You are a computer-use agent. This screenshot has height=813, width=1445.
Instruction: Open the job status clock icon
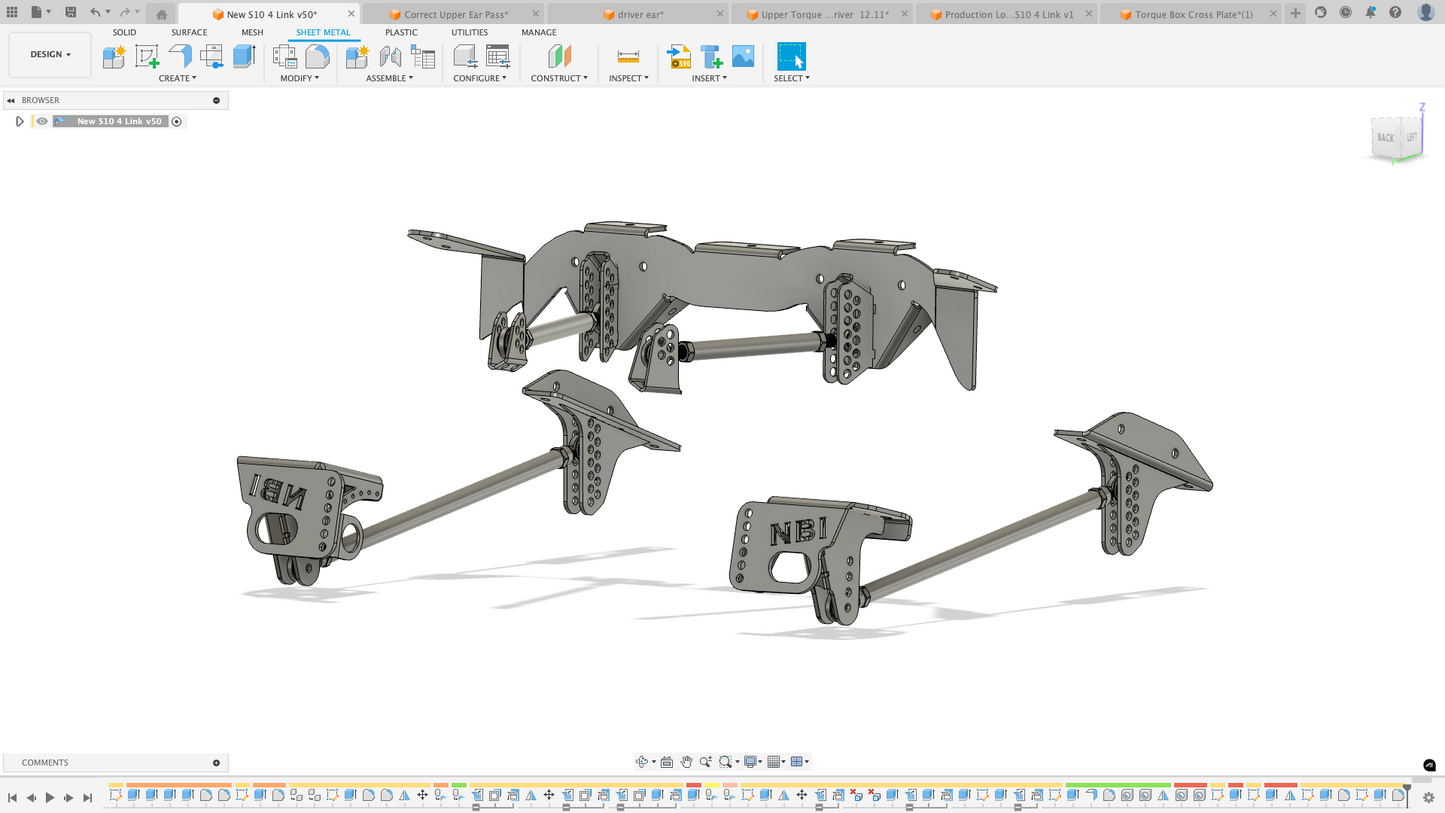tap(1346, 13)
